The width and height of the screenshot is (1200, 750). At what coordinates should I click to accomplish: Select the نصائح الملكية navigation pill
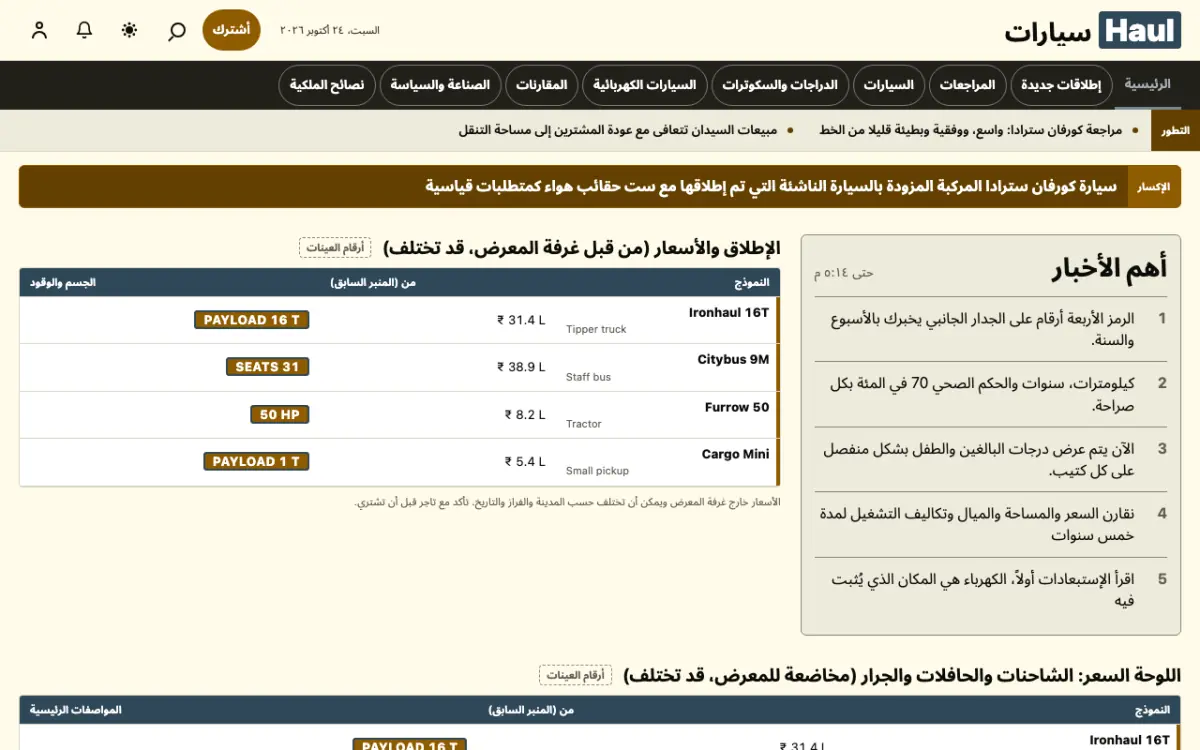(327, 85)
